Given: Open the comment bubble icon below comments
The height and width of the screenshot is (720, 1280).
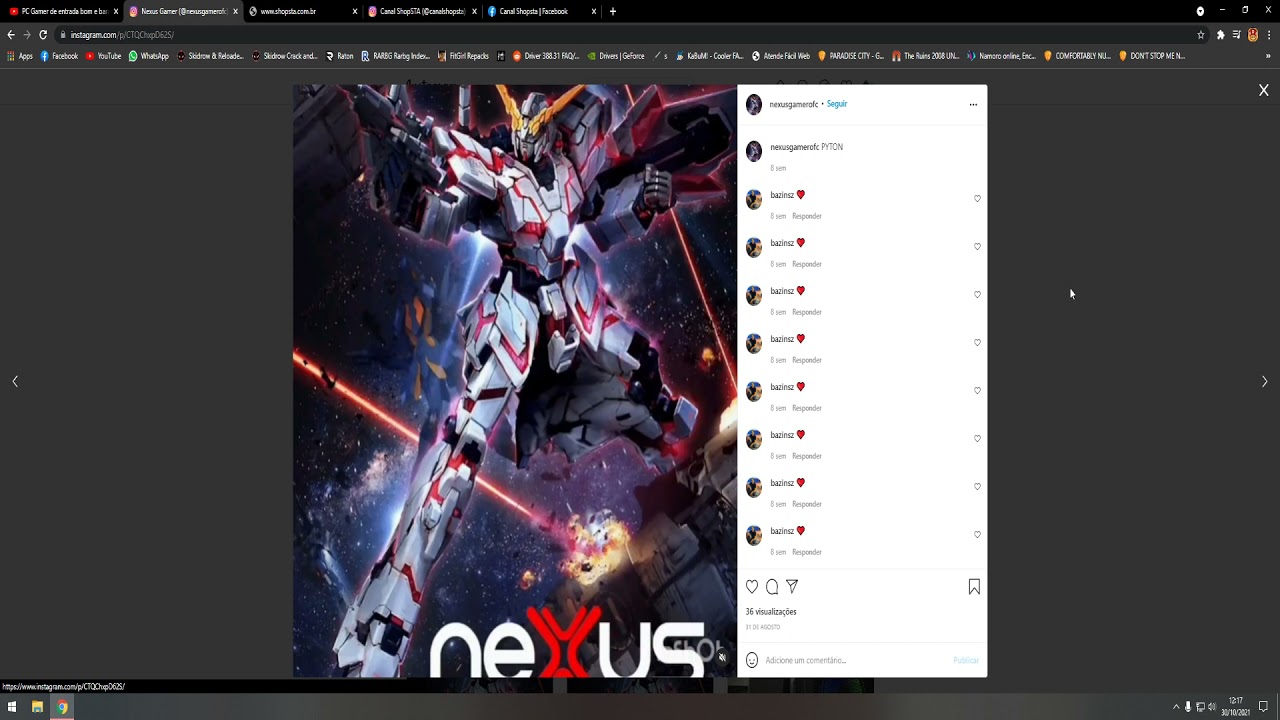Looking at the screenshot, I should coord(772,587).
